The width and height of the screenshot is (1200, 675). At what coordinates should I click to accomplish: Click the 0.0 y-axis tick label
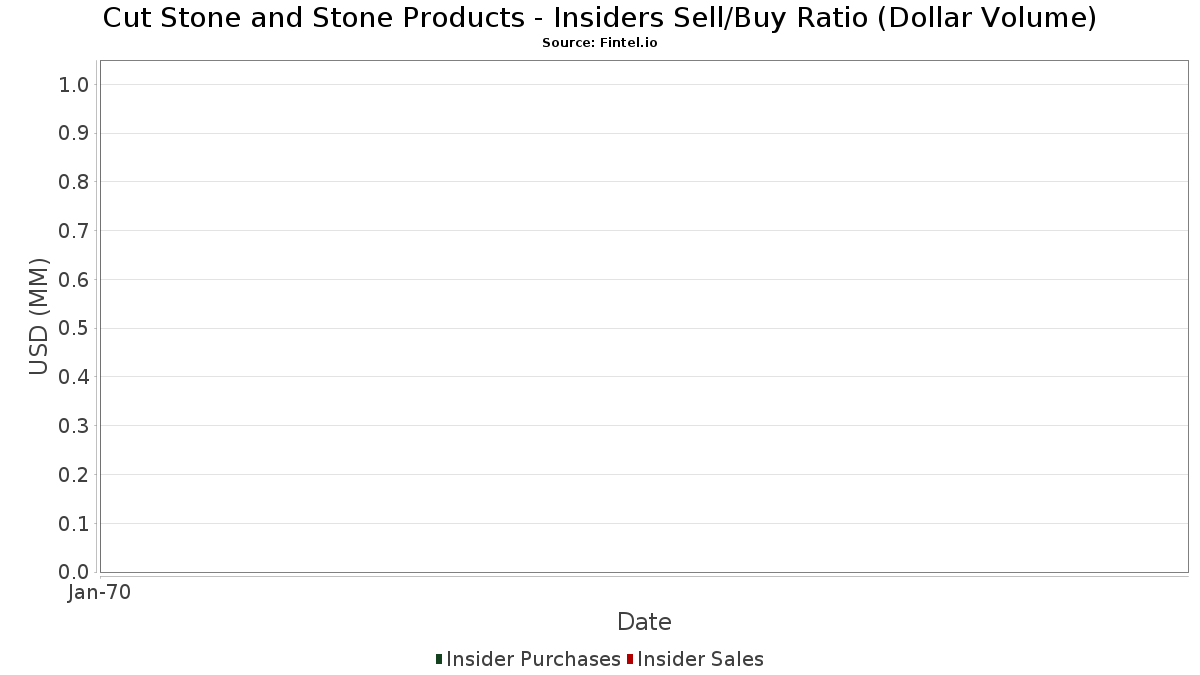pos(75,572)
